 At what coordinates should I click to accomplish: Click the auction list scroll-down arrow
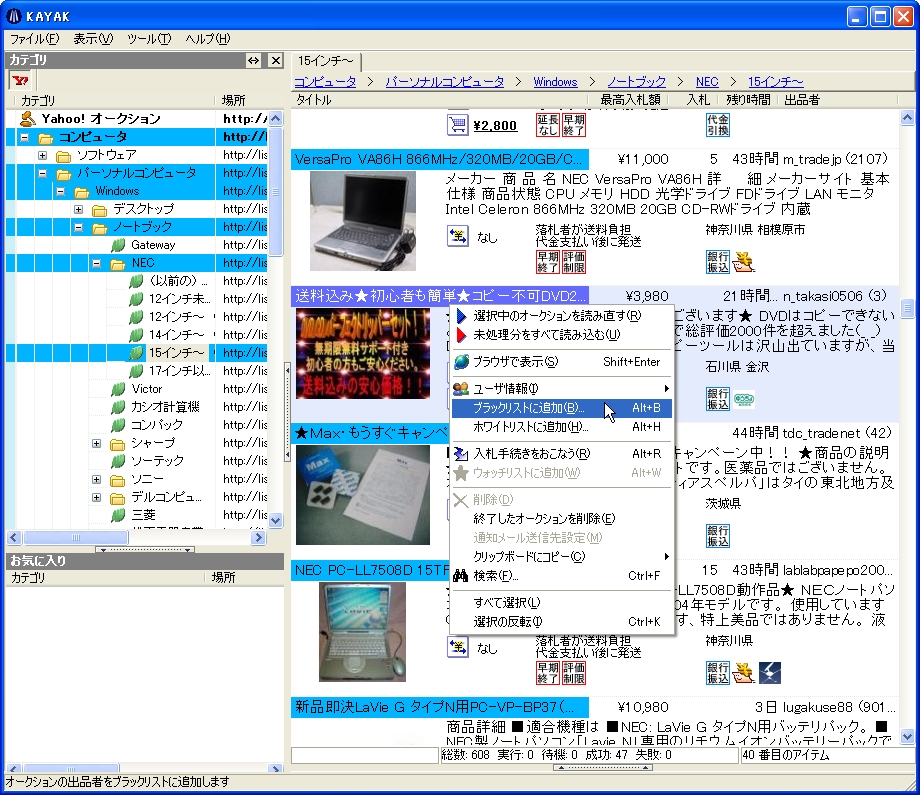(x=907, y=736)
